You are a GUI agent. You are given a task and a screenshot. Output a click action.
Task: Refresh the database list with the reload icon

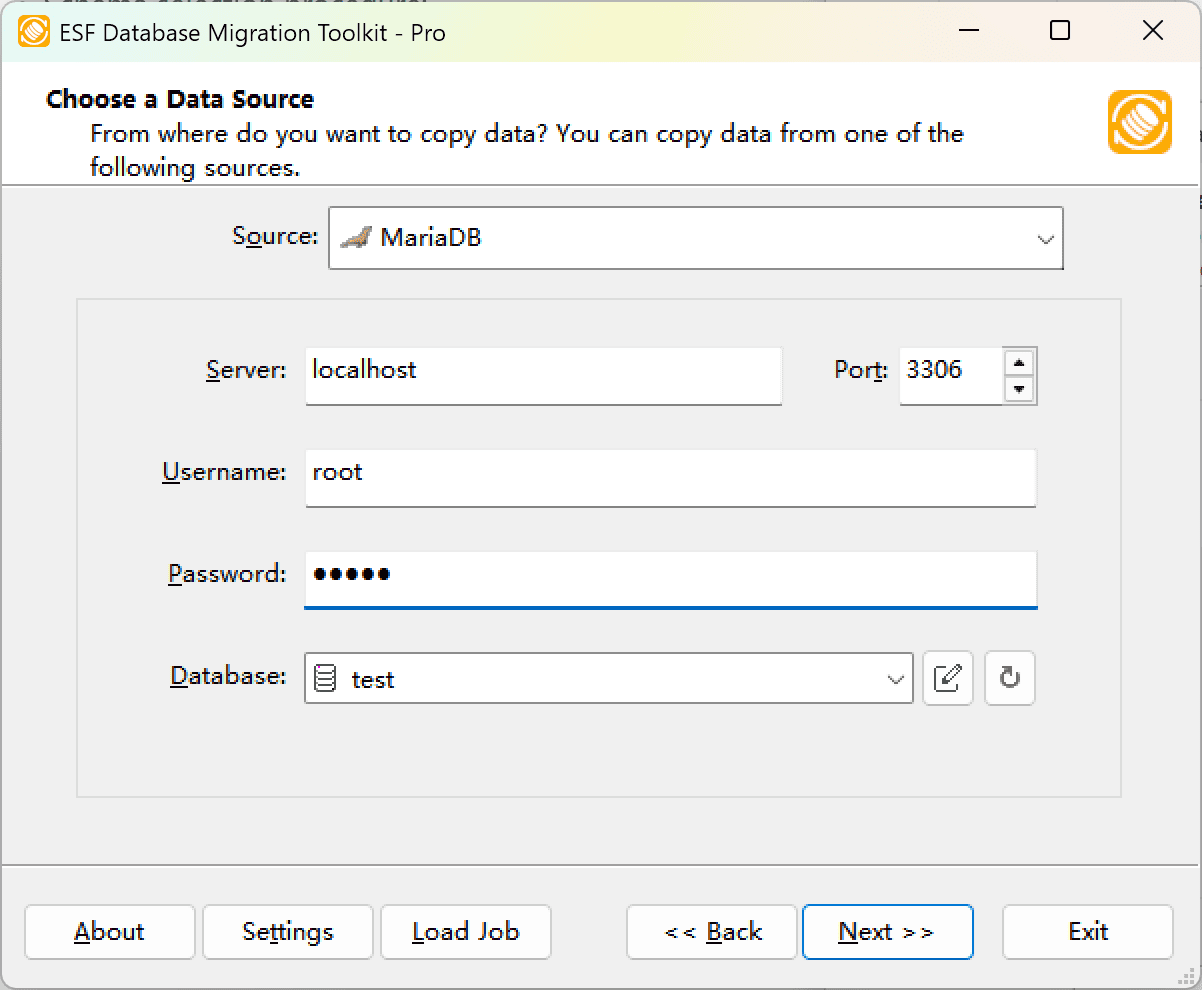[x=1009, y=678]
